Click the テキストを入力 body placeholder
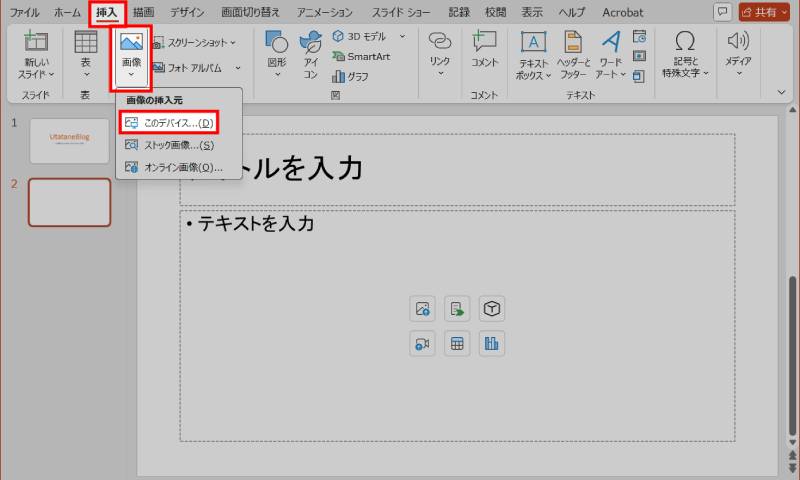The height and width of the screenshot is (480, 800). pos(457,326)
